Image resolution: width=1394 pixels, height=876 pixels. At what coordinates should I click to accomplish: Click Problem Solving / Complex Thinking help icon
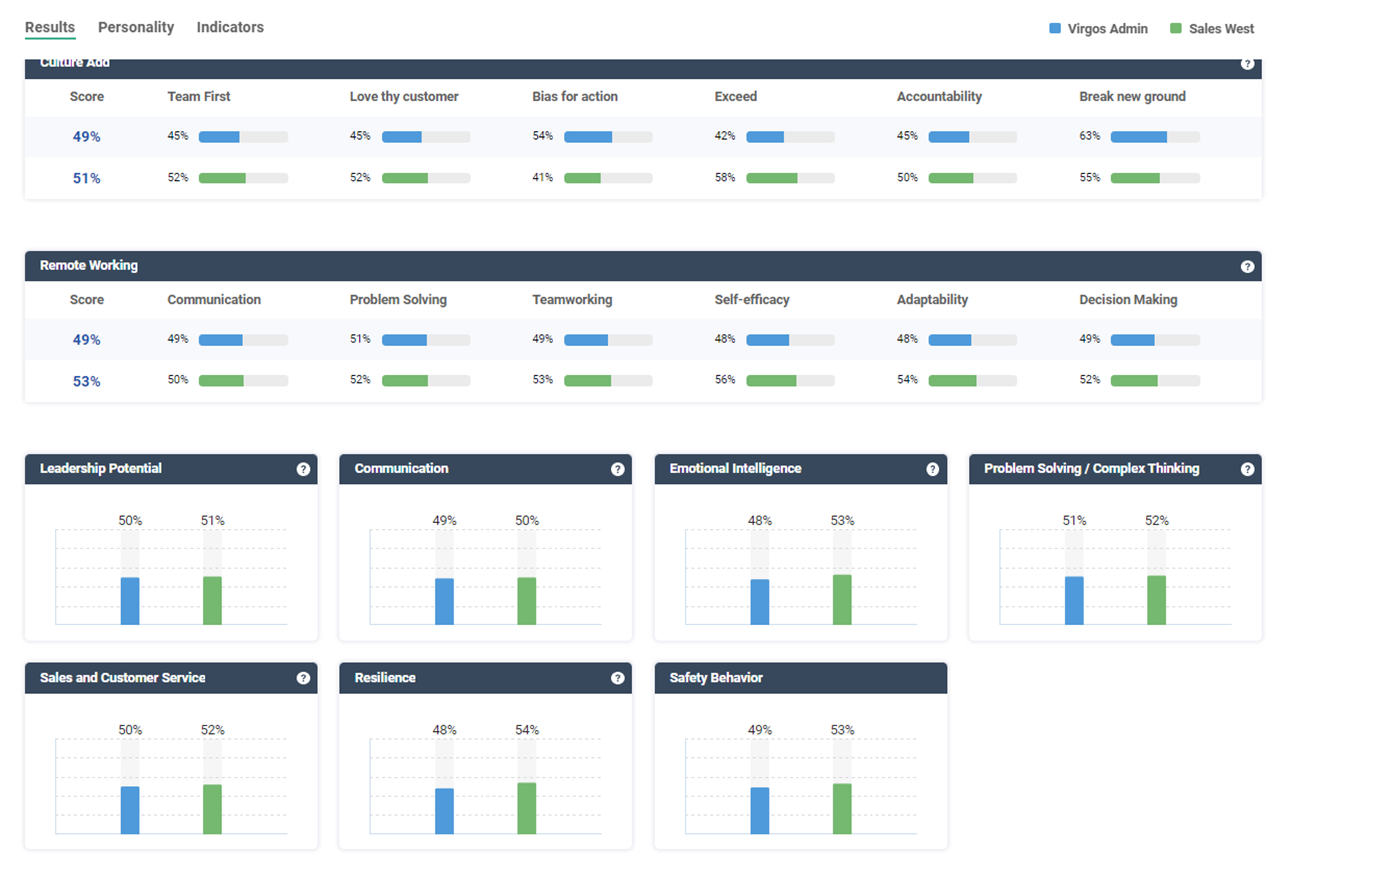point(1247,469)
